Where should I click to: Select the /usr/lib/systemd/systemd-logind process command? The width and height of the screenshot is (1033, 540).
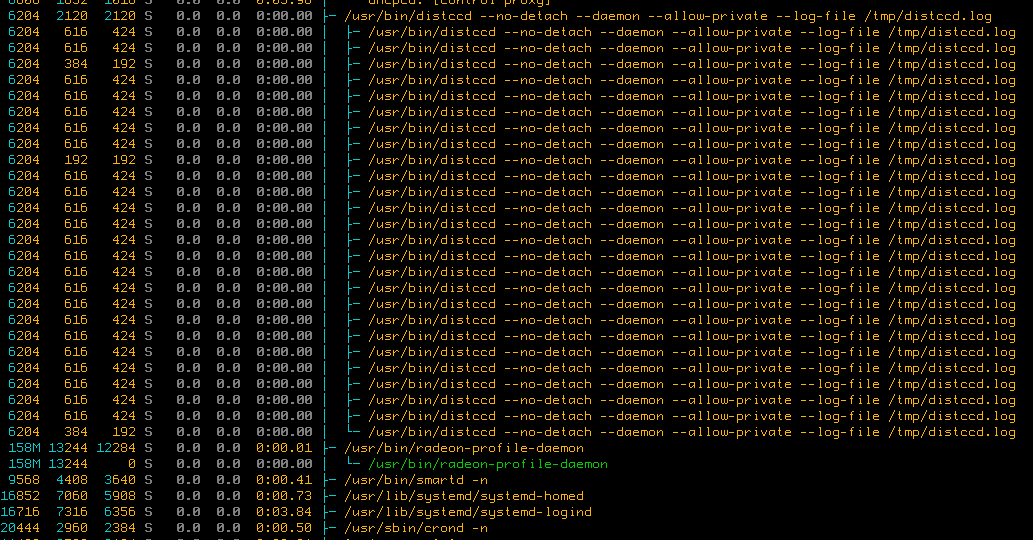(x=468, y=512)
